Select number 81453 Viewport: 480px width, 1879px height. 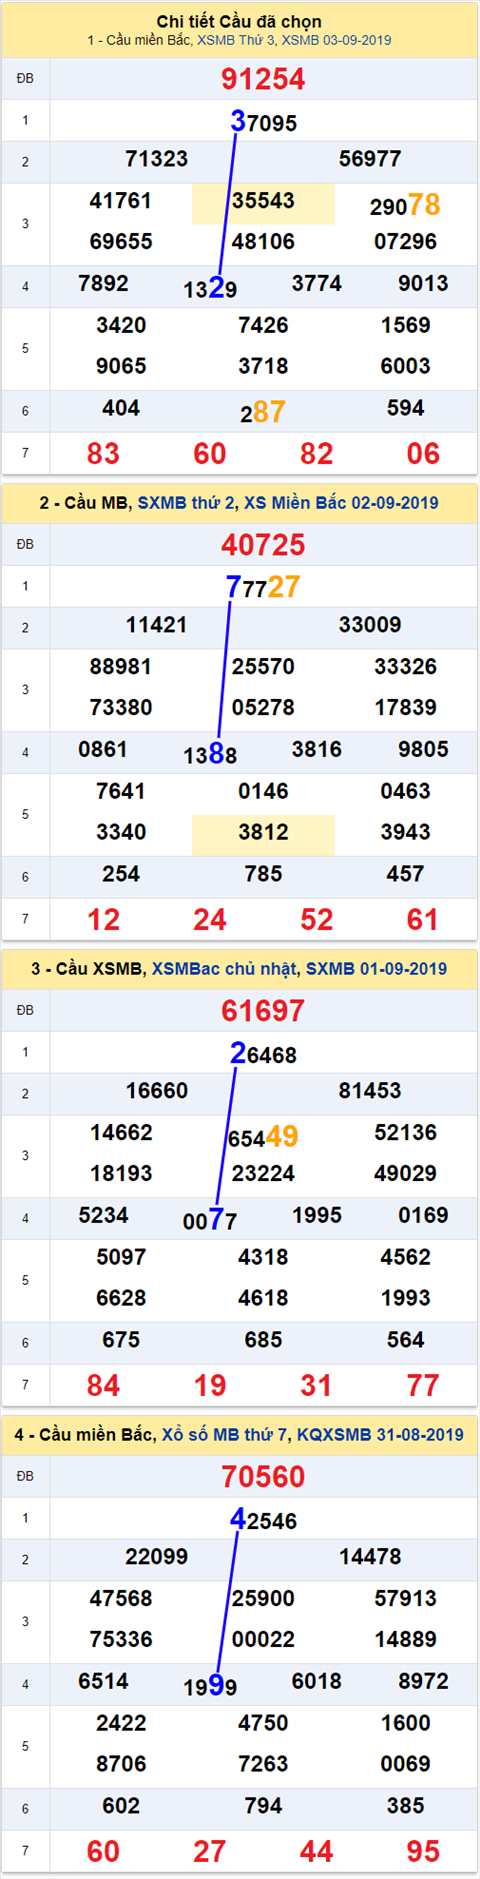(370, 1091)
